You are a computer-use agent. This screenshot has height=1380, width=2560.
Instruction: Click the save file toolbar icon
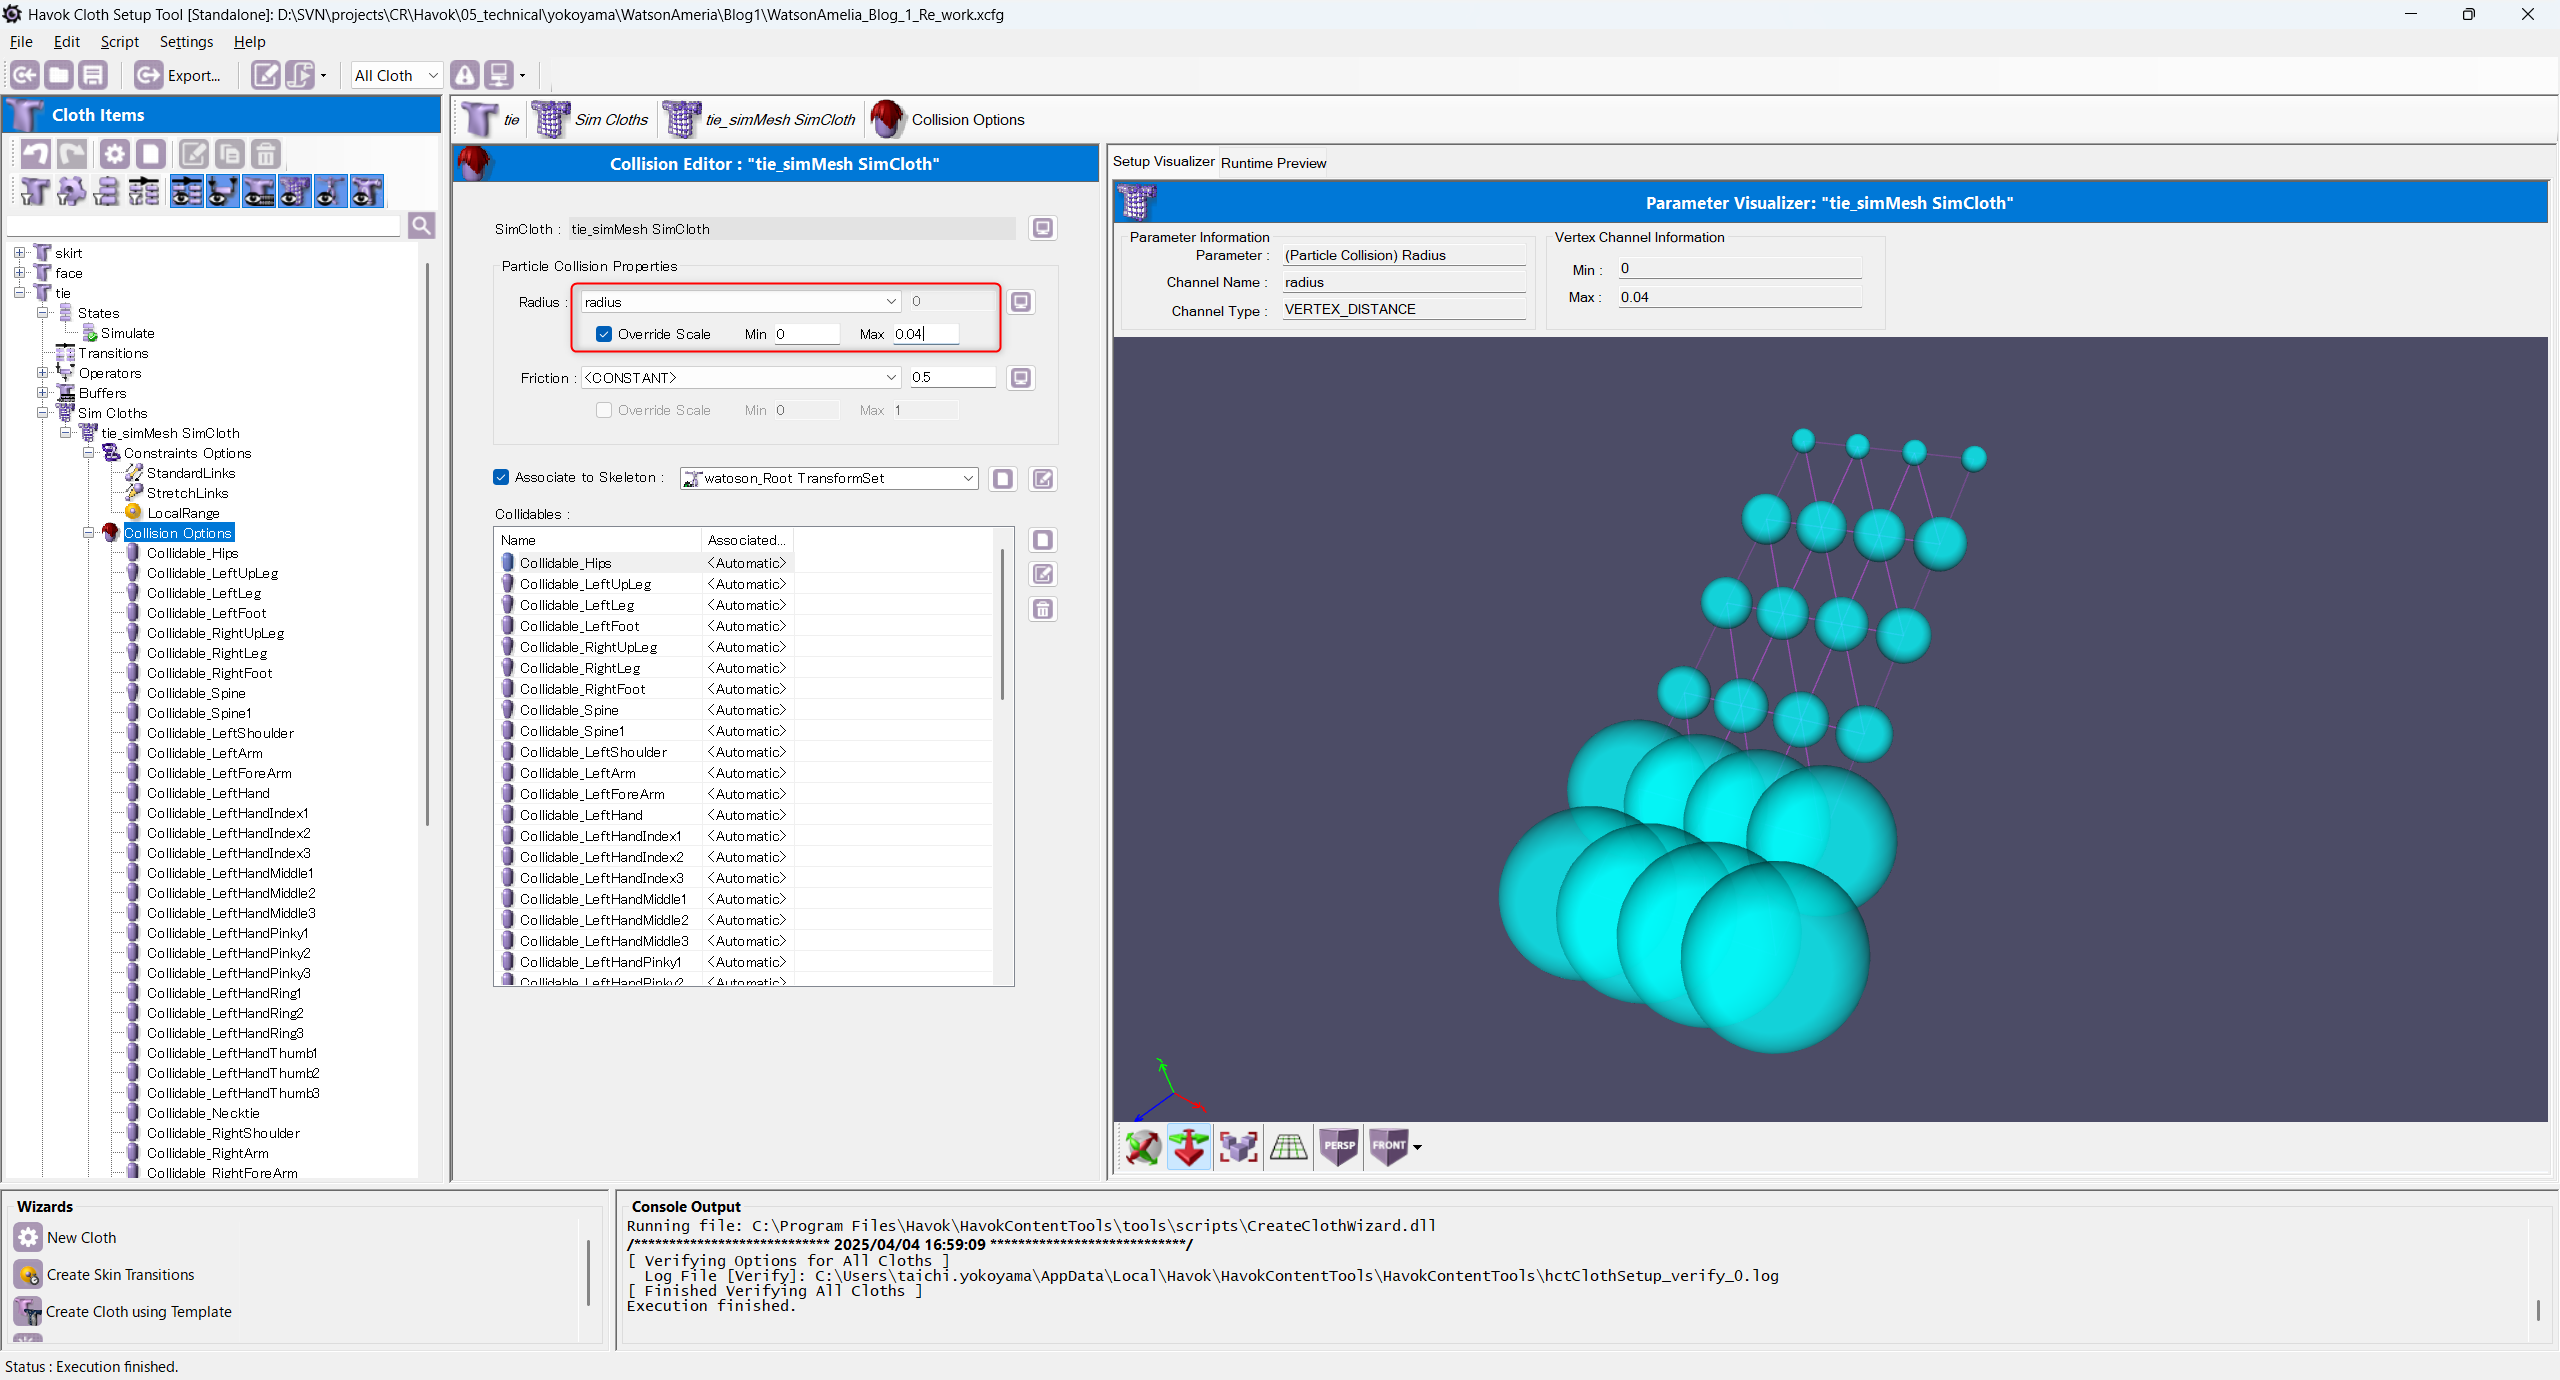[93, 75]
